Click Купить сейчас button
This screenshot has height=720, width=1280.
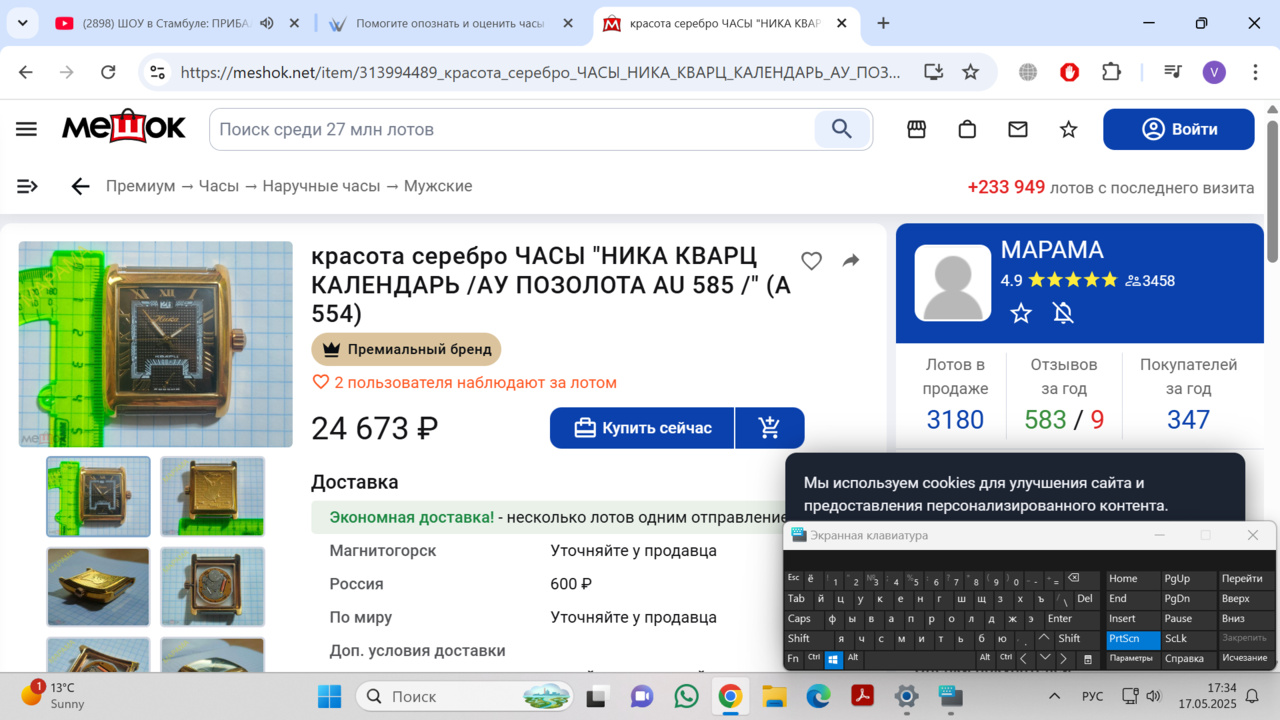coord(642,428)
